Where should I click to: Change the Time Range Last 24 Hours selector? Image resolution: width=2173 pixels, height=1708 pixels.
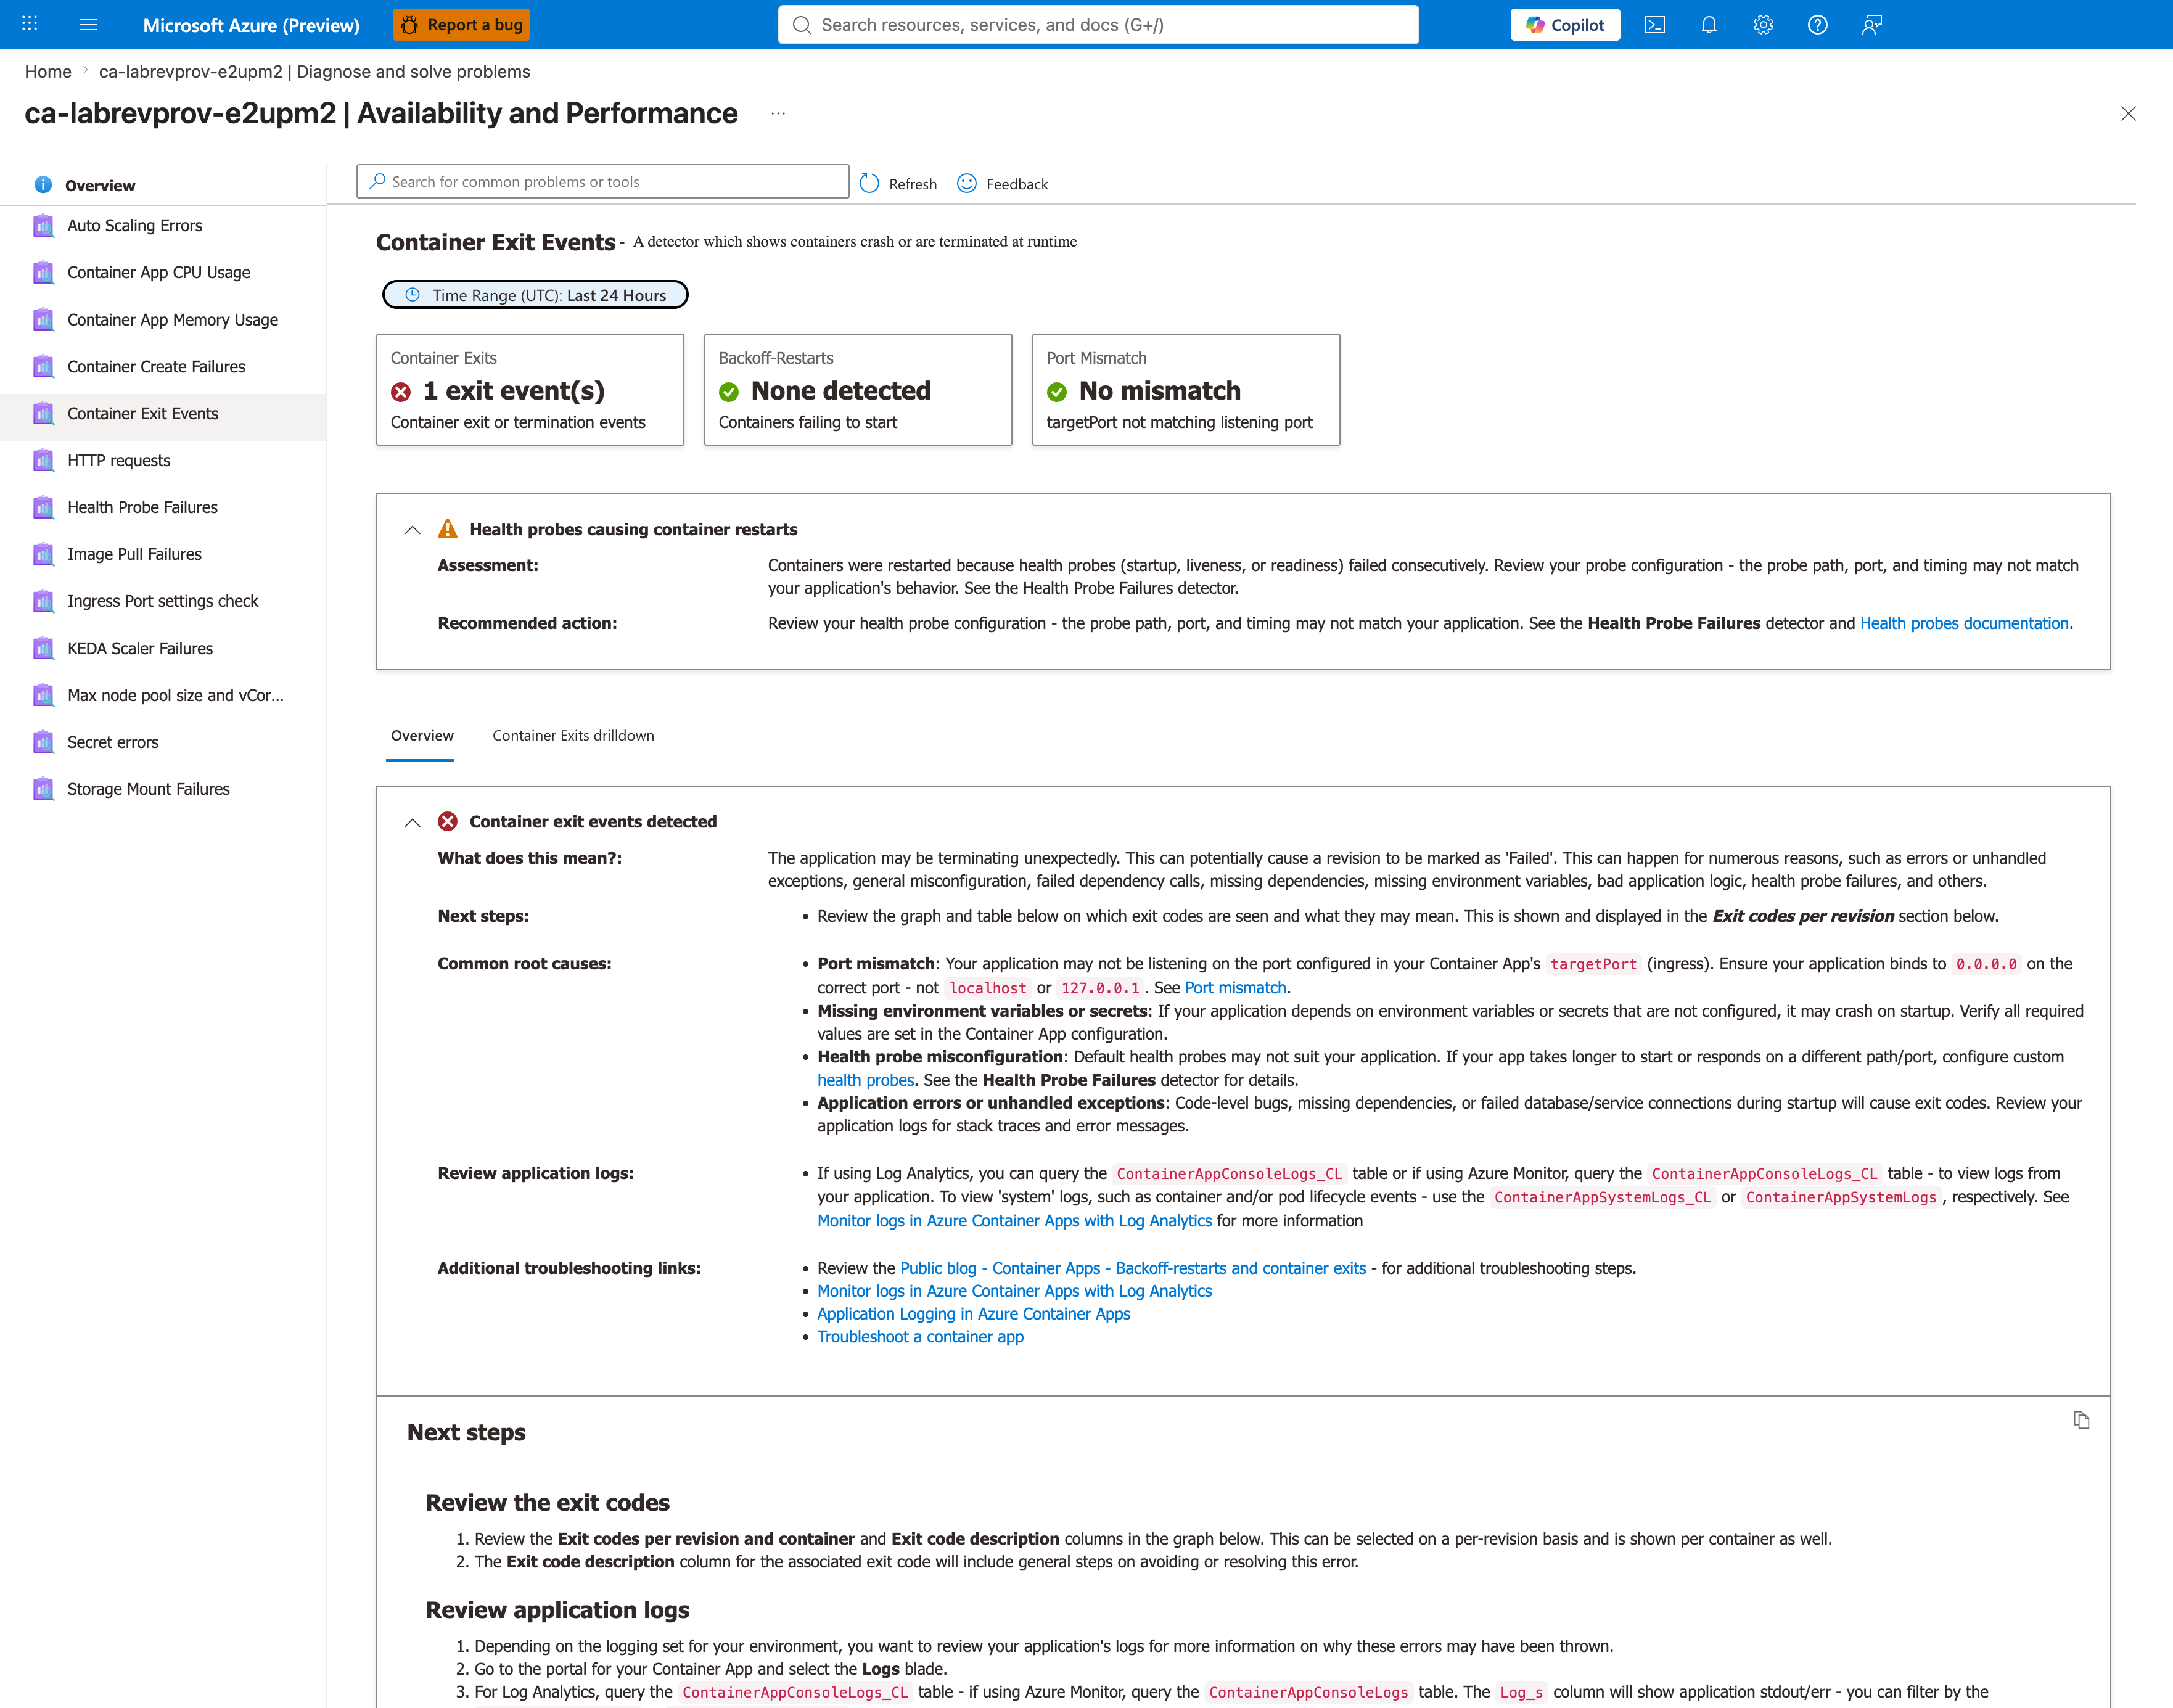(535, 295)
